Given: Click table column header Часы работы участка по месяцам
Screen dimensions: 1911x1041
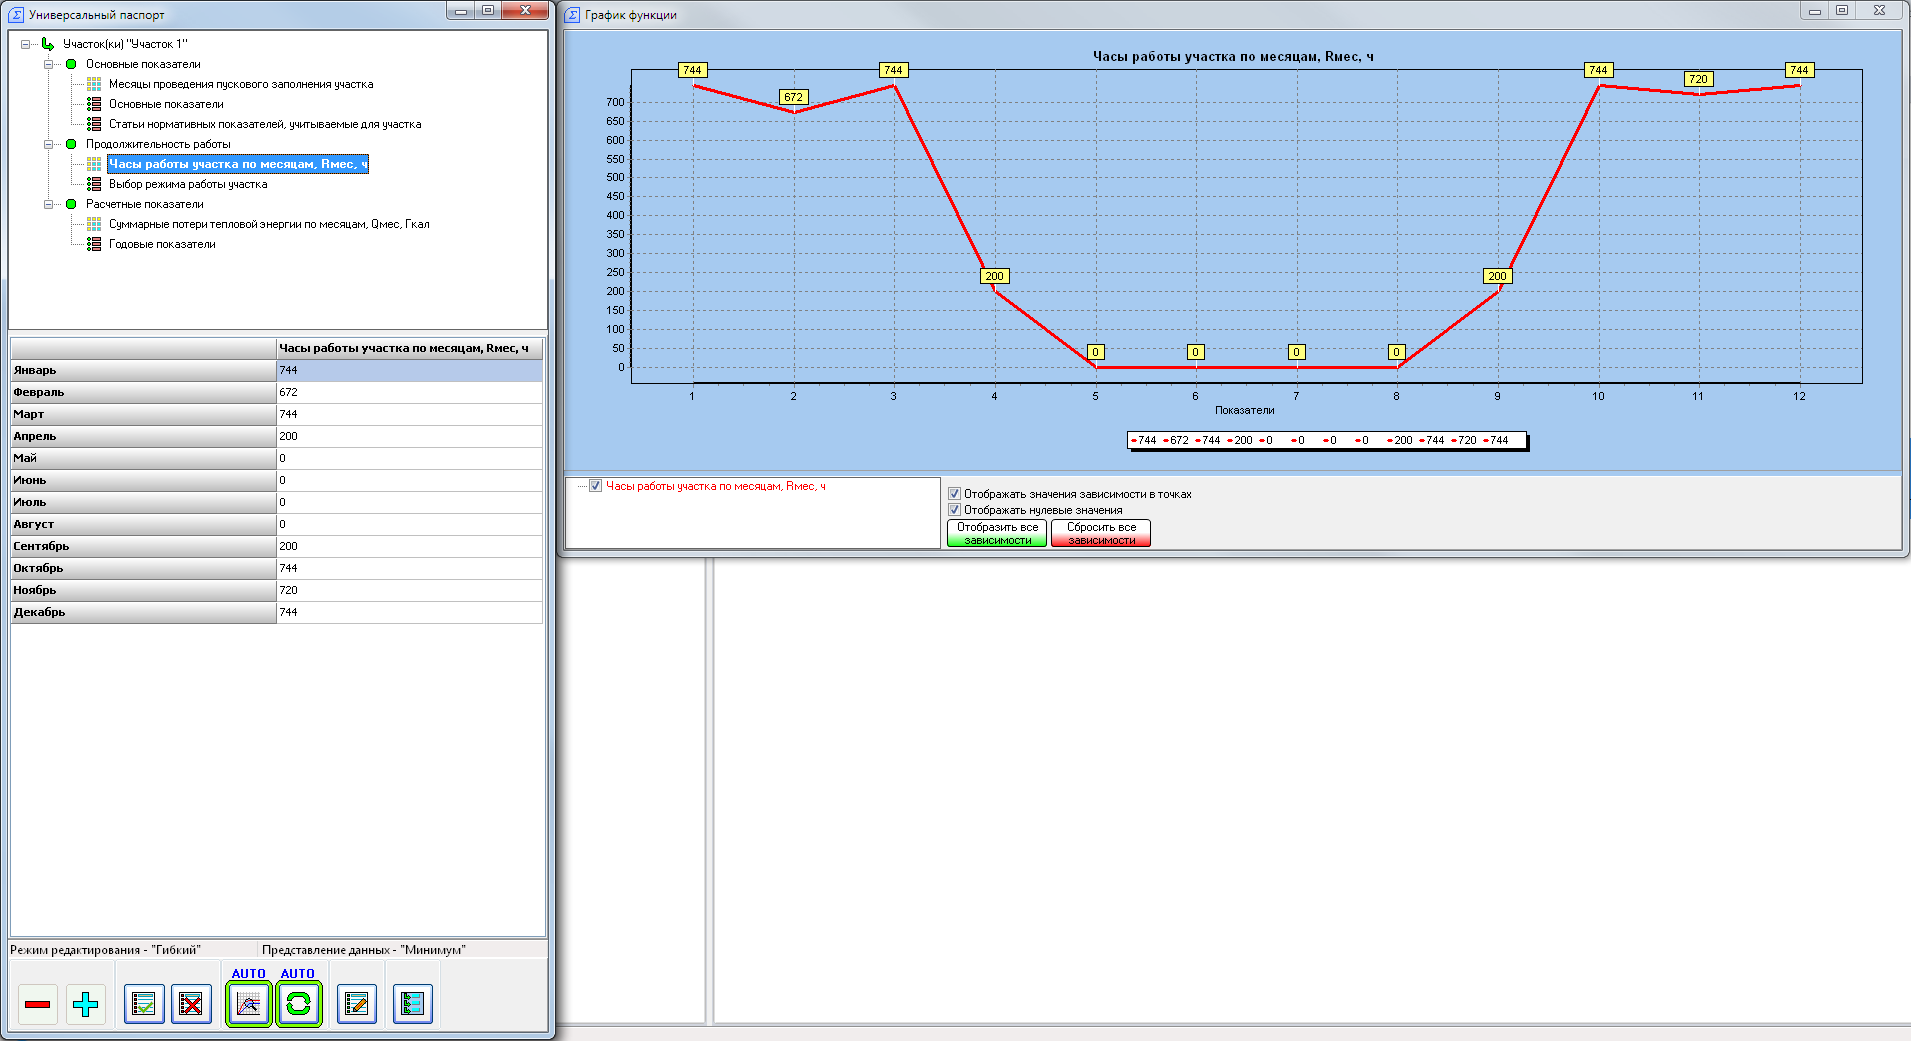Looking at the screenshot, I should 409,348.
